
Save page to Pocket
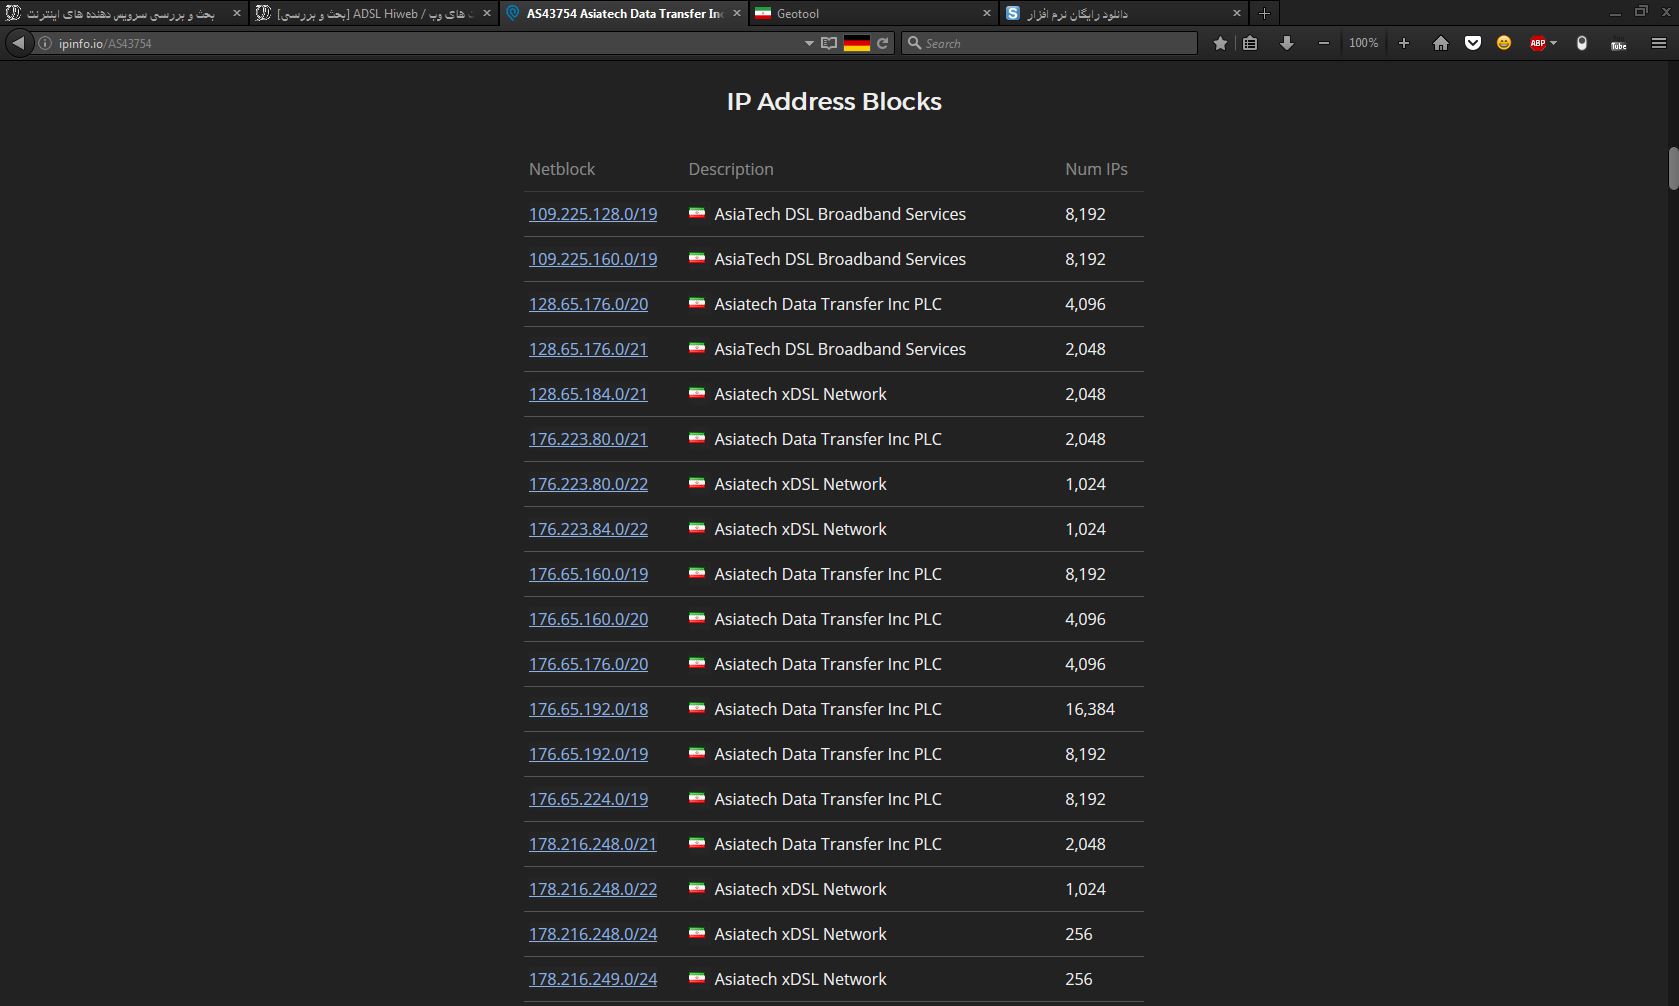[1473, 43]
